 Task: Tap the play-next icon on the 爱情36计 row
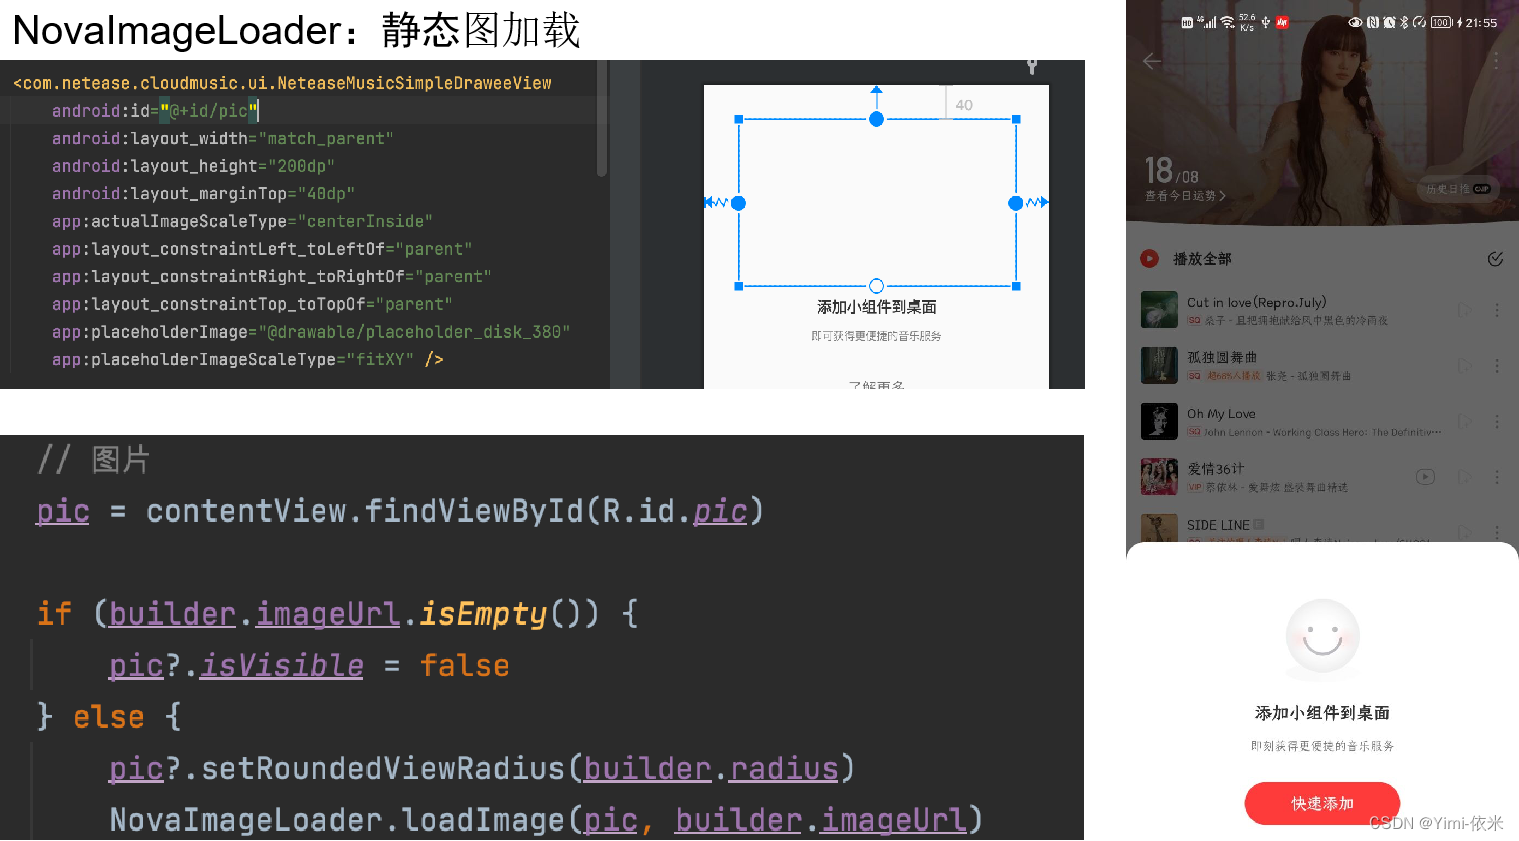(x=1464, y=477)
